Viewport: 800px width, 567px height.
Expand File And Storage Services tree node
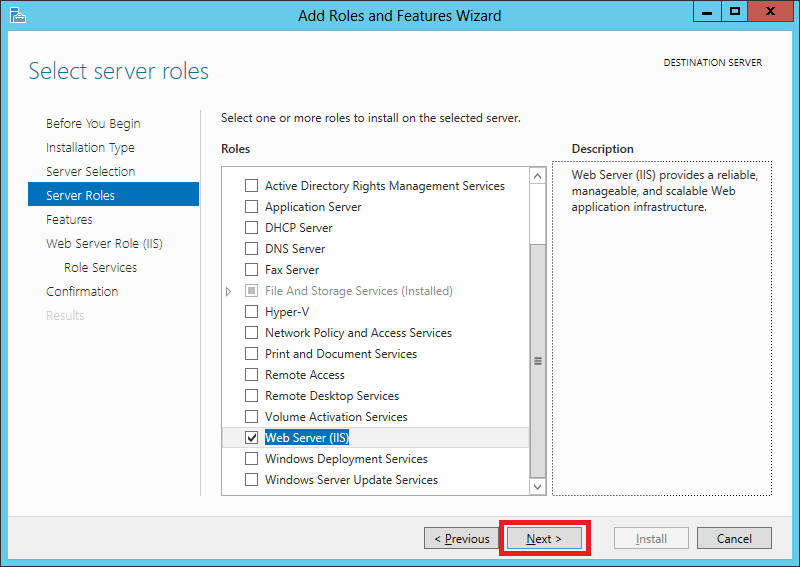click(x=229, y=291)
